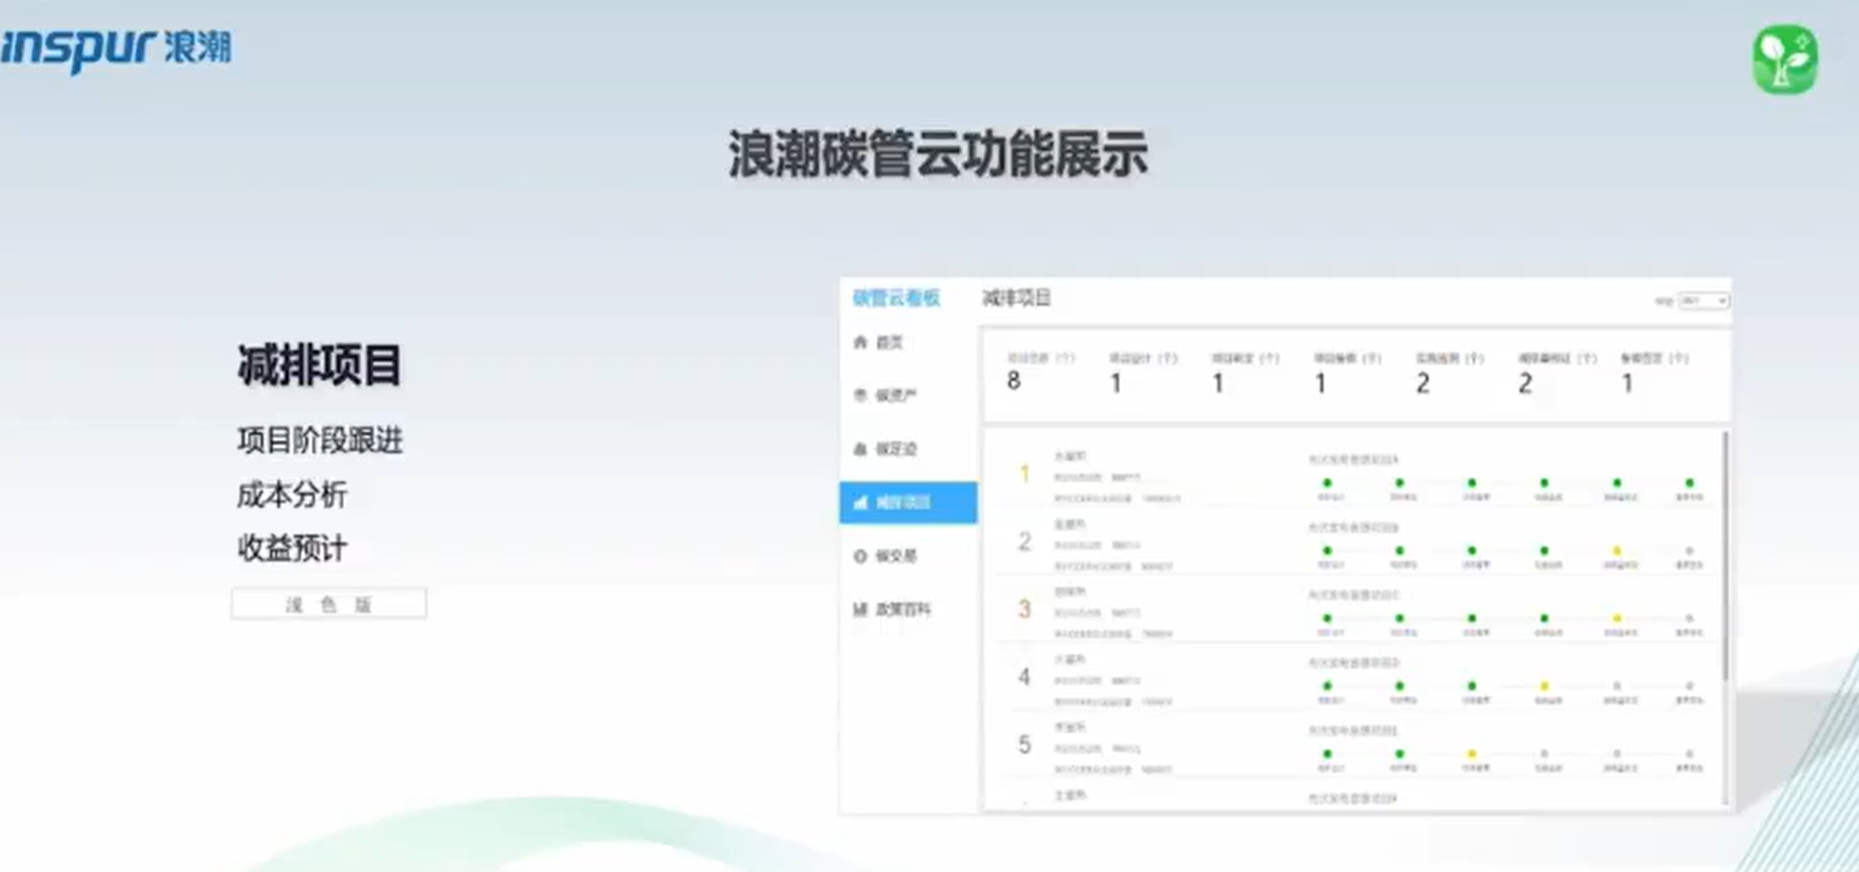Click the total project count 8

coord(1014,381)
